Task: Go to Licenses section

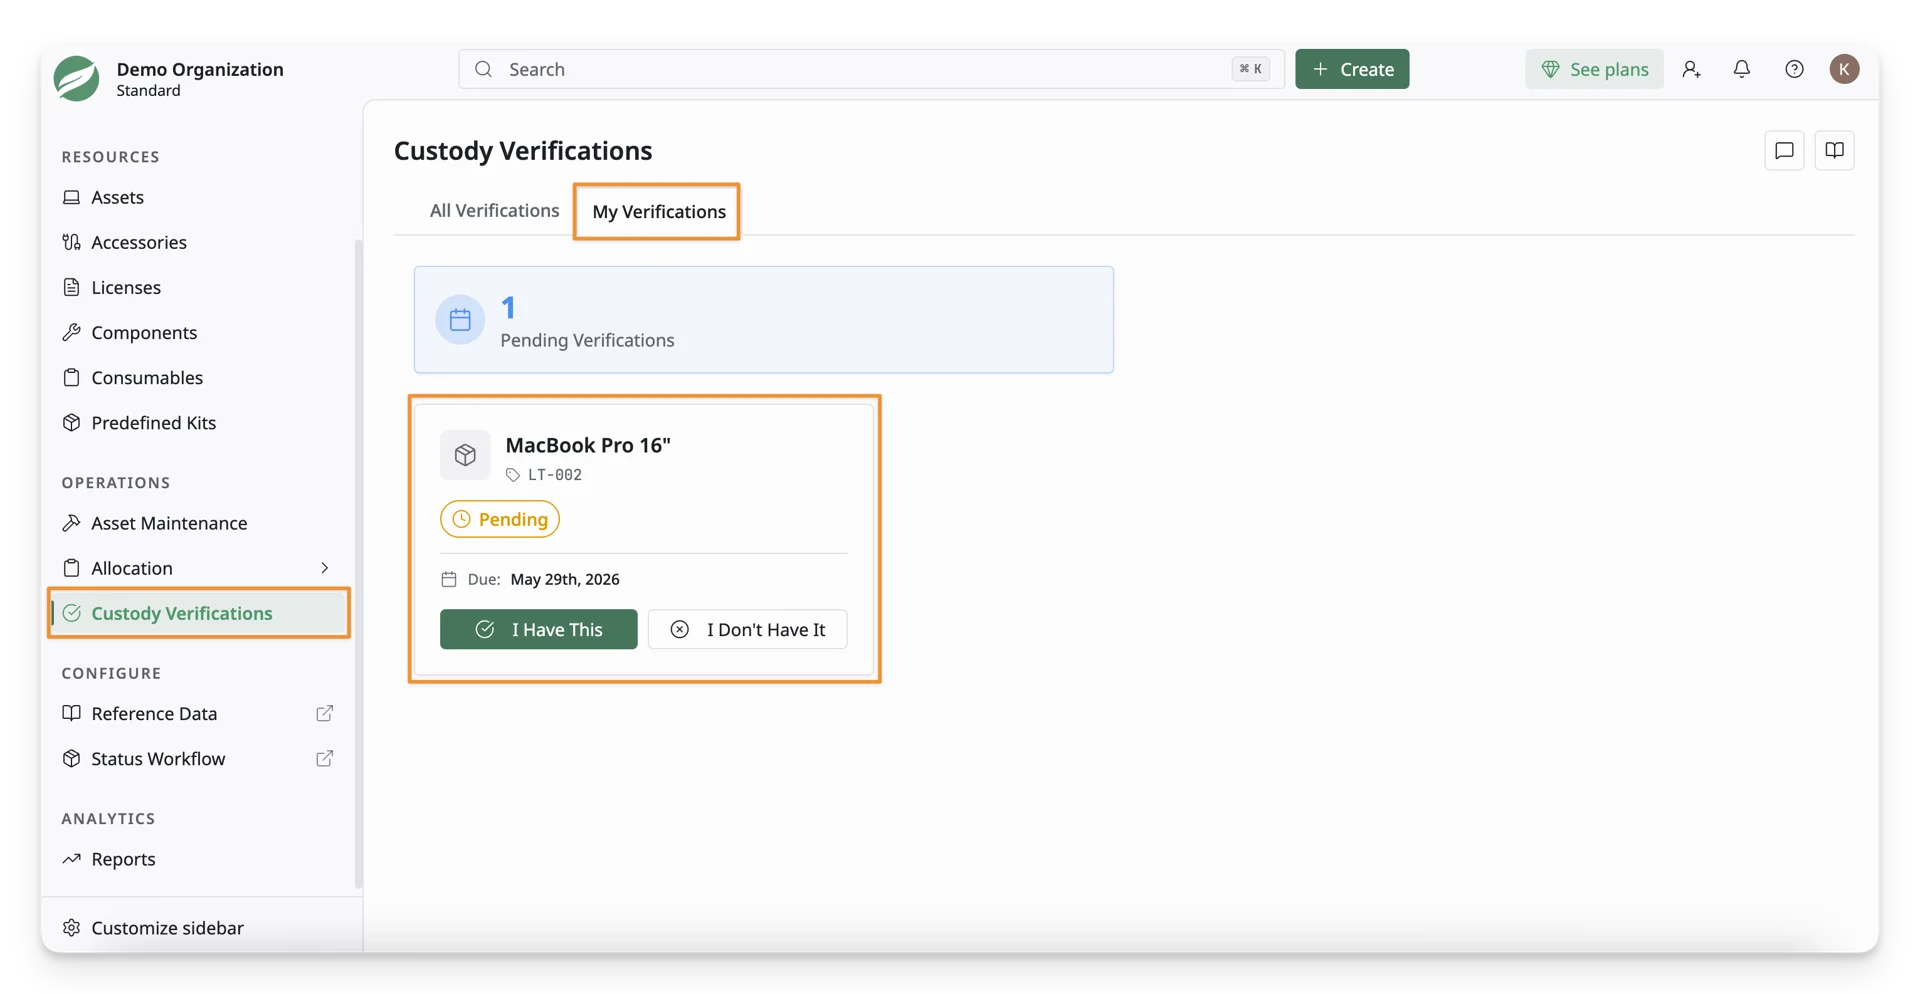Action: [x=125, y=287]
